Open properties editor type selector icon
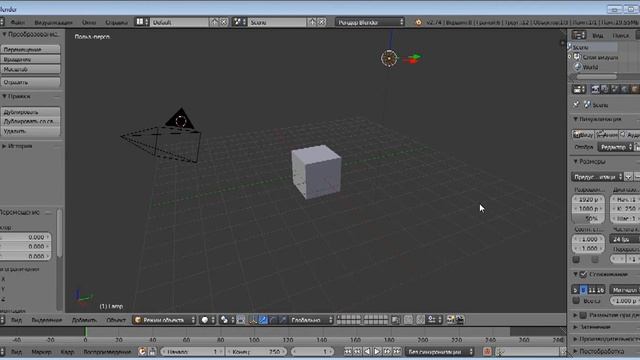 point(579,89)
